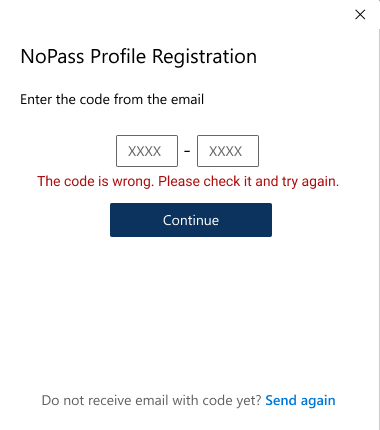Click 'Do not receive email with code yet?' text
This screenshot has width=380, height=430.
[151, 400]
